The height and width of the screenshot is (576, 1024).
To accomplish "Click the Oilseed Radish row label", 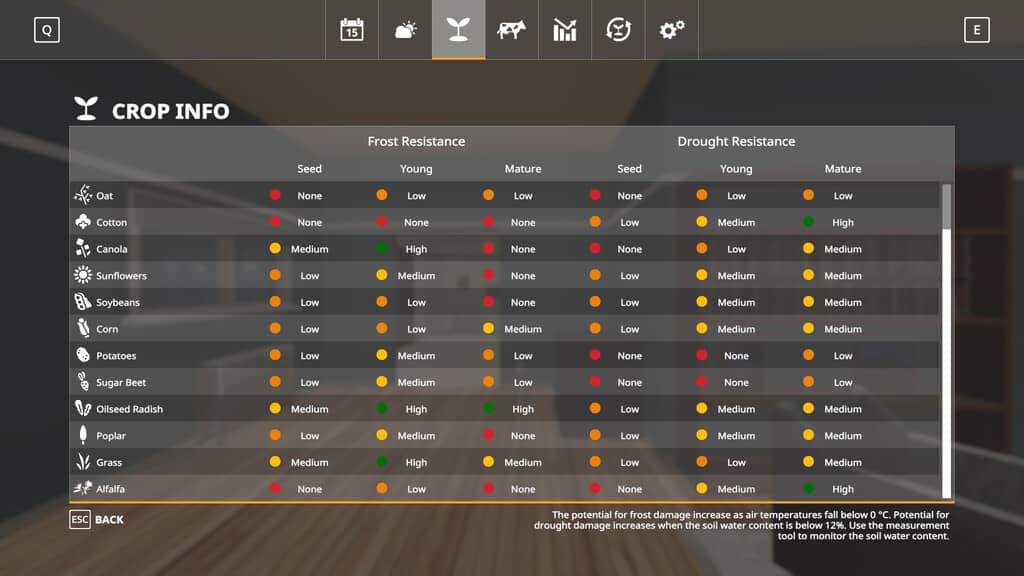I will [129, 409].
